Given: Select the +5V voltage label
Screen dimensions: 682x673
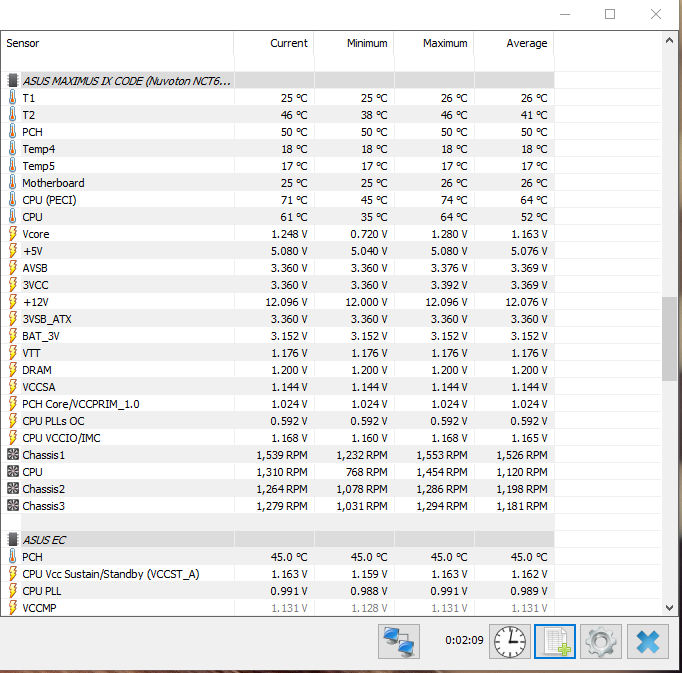Looking at the screenshot, I should coord(33,251).
